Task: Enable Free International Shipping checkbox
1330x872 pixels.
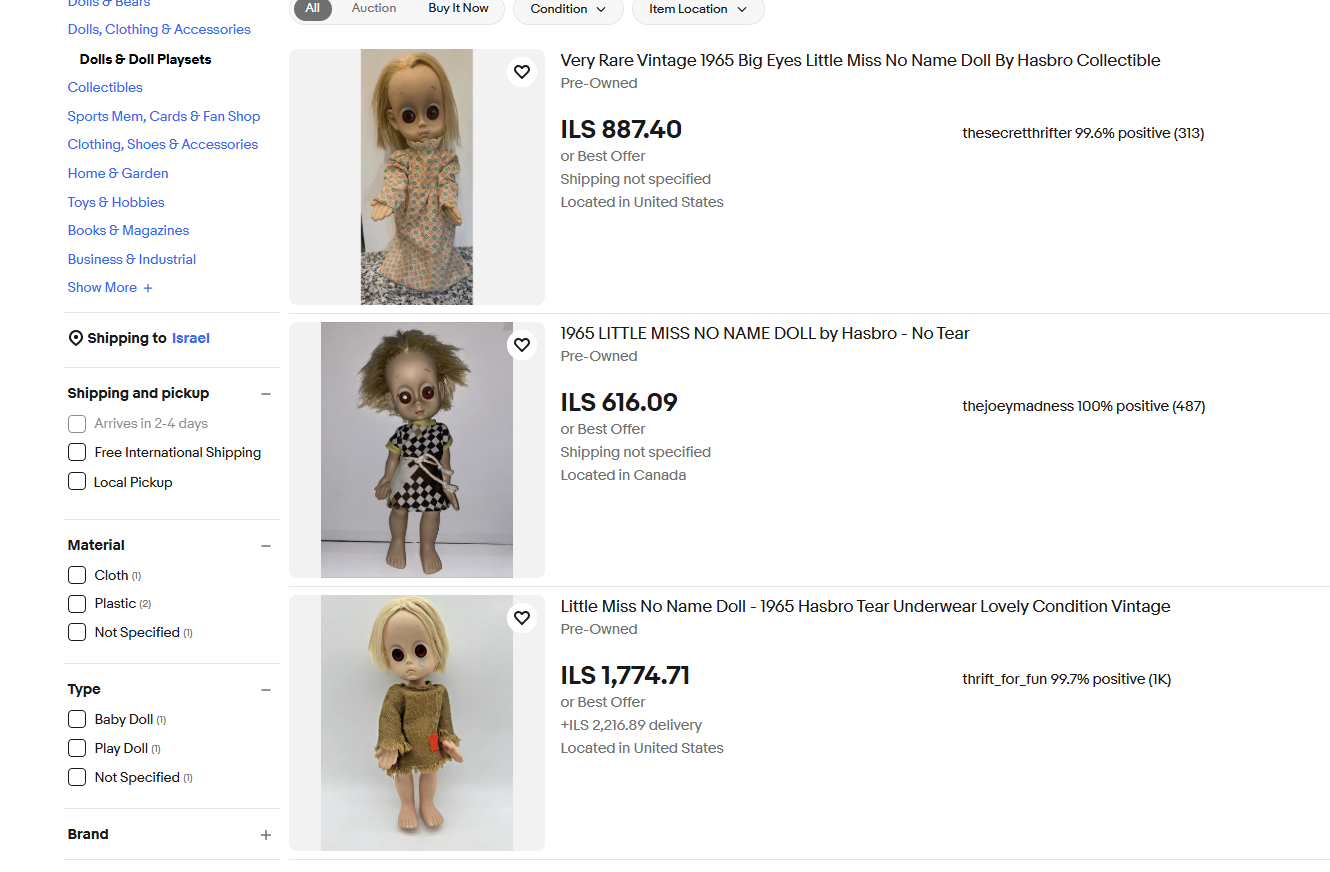Action: click(77, 453)
